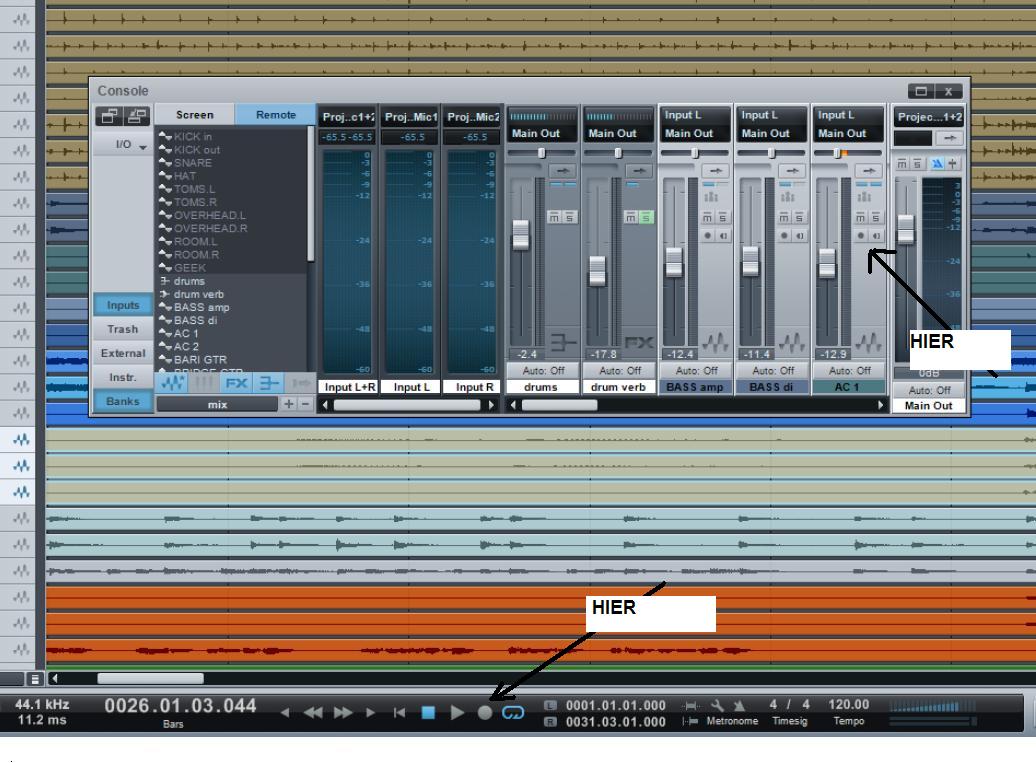Select the Inputs panel tab

tap(123, 305)
